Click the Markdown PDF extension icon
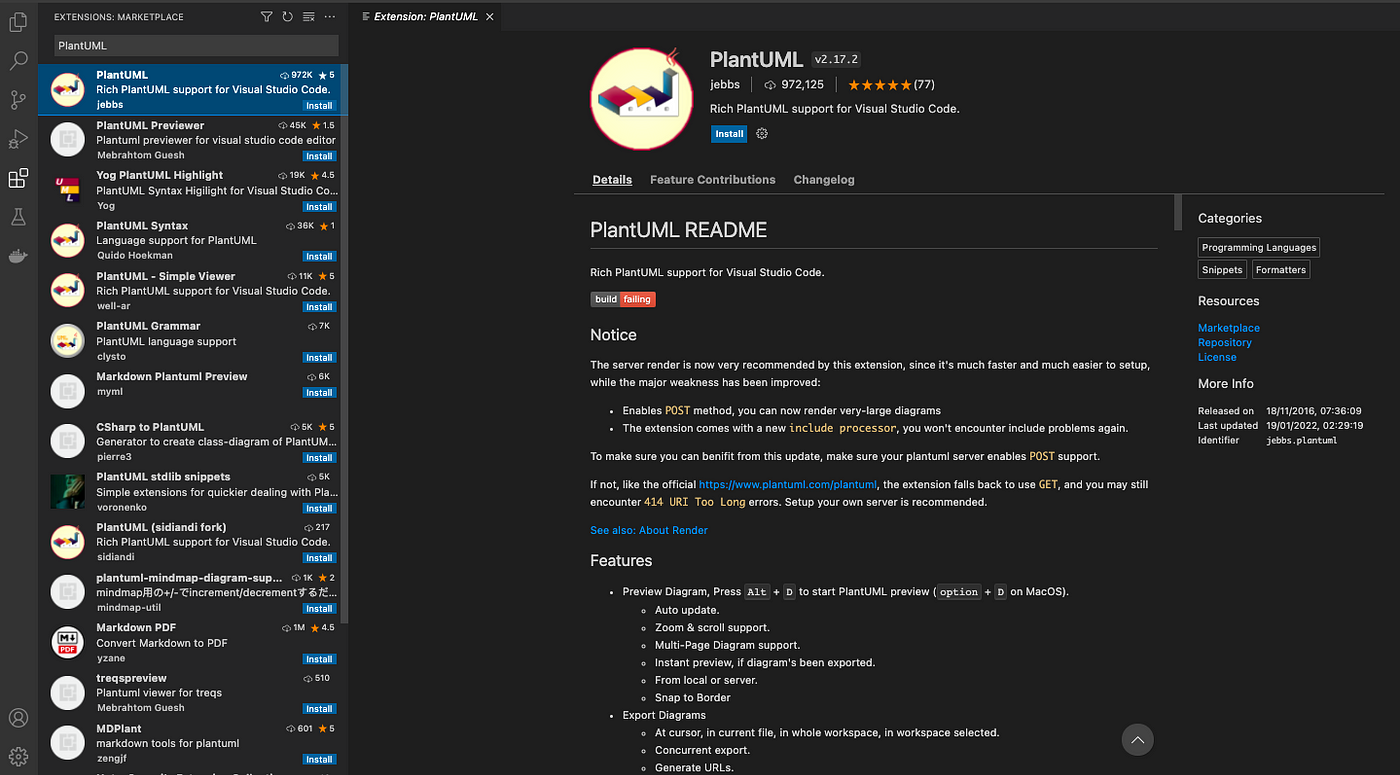 click(x=67, y=642)
